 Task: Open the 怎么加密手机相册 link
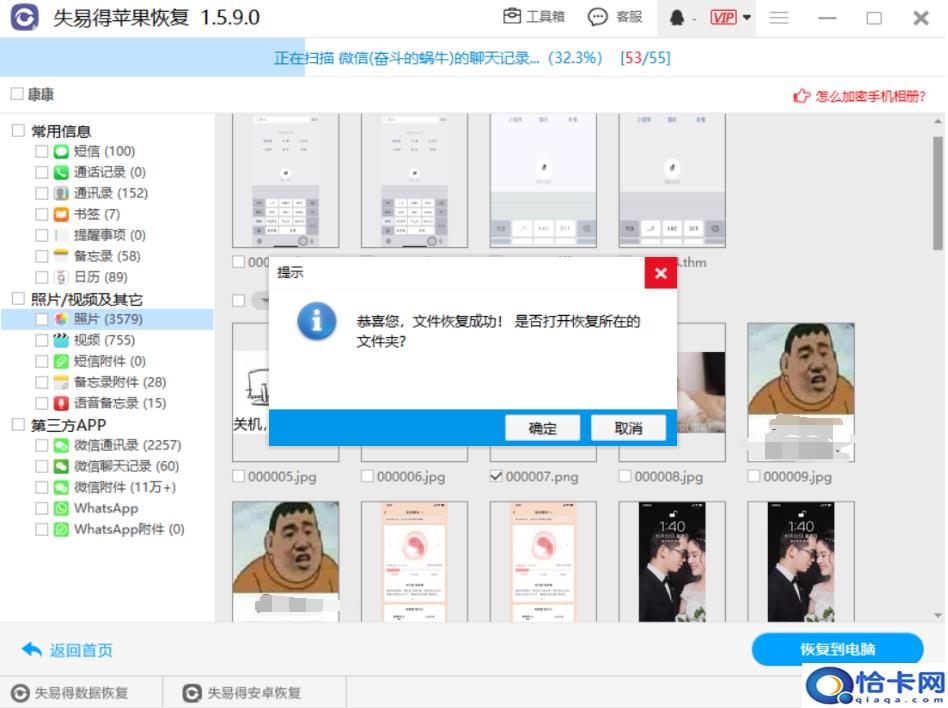tap(861, 96)
